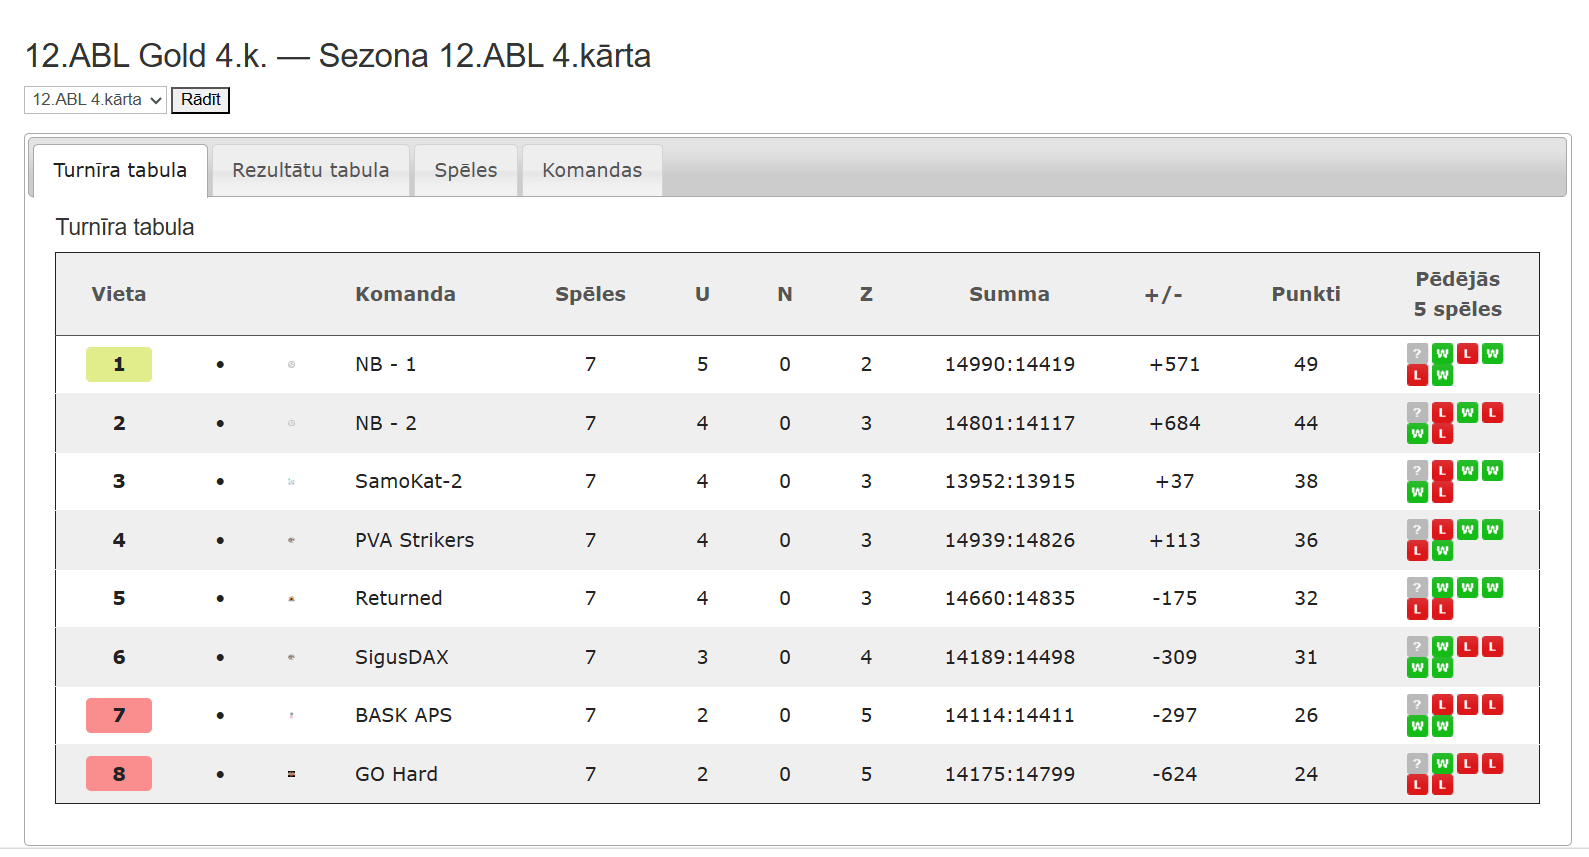1589x857 pixels.
Task: Open the Rezultātu tabula tab
Action: (311, 170)
